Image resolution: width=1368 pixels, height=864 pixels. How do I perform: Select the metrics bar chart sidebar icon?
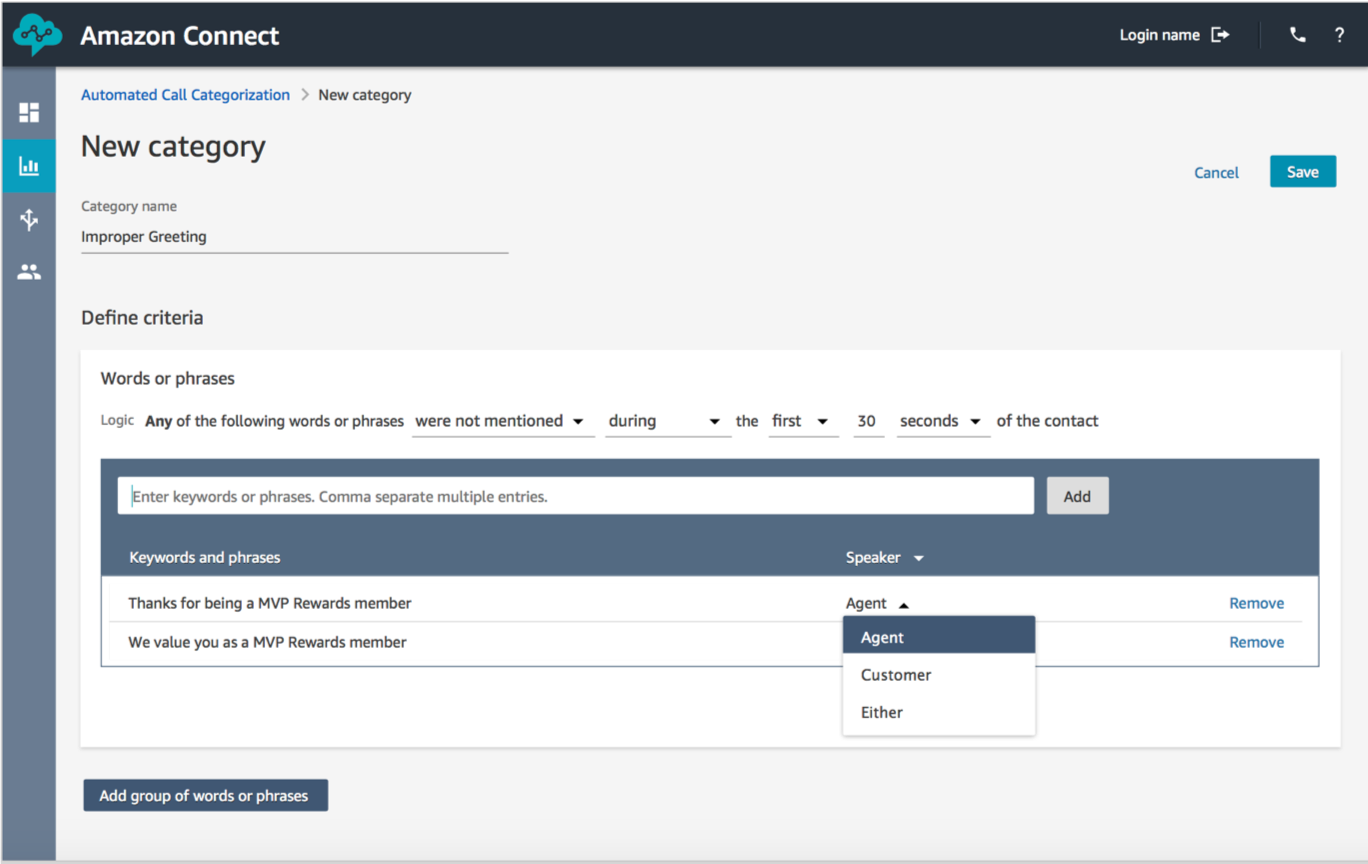[x=29, y=166]
